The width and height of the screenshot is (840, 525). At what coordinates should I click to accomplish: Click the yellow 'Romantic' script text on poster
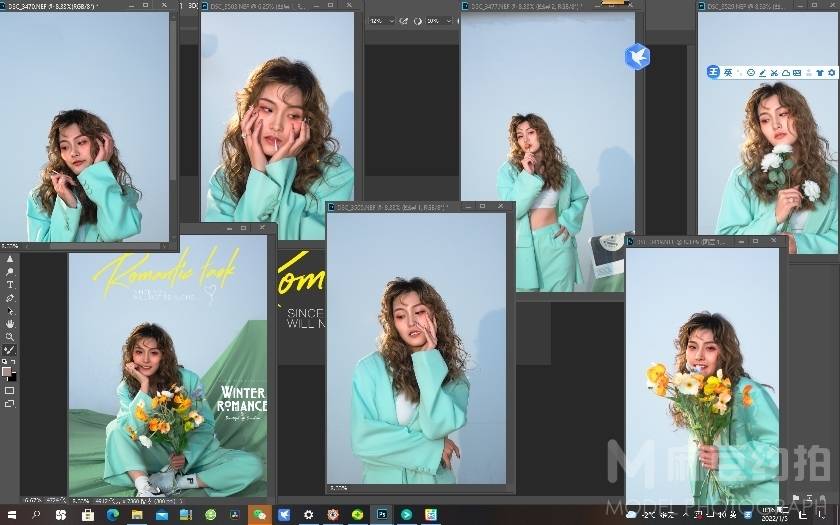coord(164,271)
